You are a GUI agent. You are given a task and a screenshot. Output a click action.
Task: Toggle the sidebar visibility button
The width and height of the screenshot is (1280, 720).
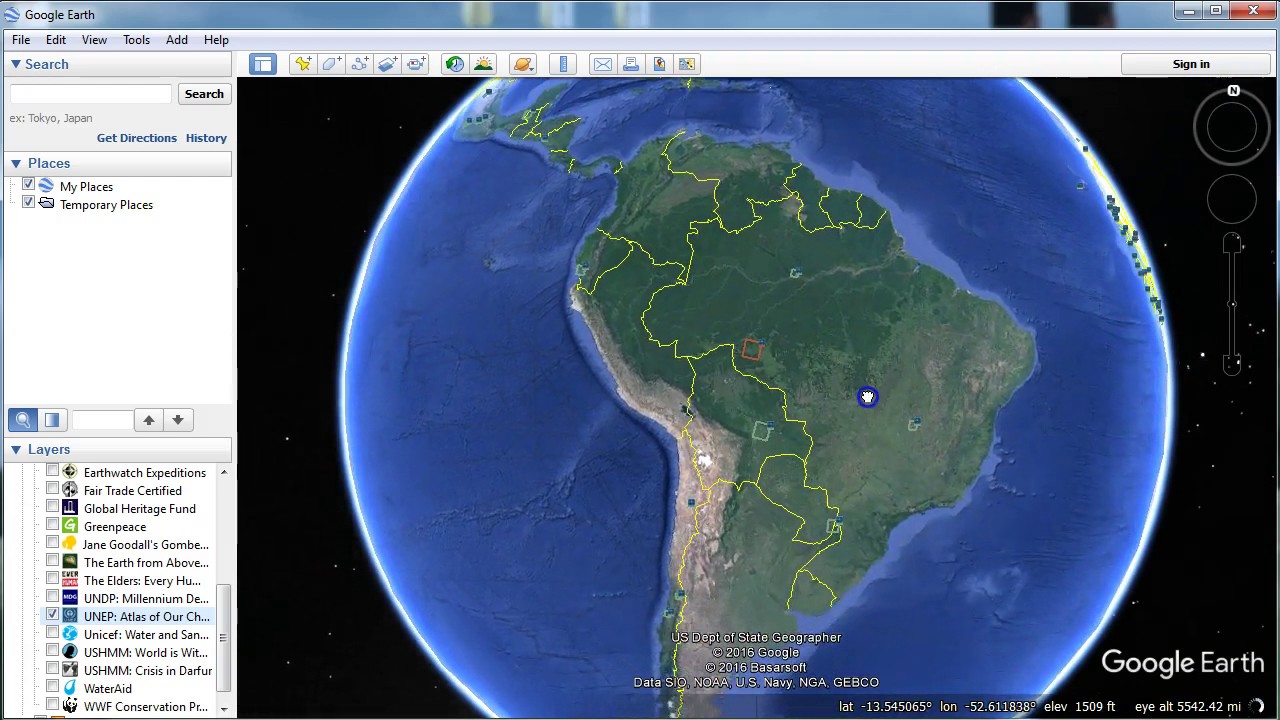(263, 64)
